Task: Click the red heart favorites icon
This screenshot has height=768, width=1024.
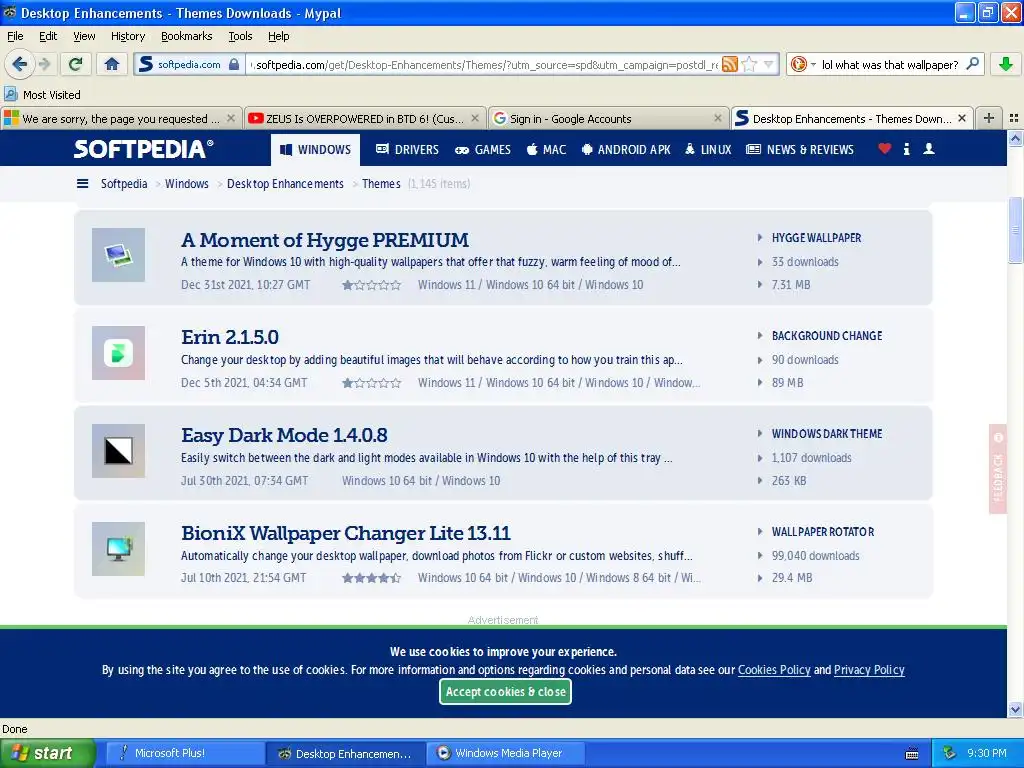Action: [x=884, y=149]
